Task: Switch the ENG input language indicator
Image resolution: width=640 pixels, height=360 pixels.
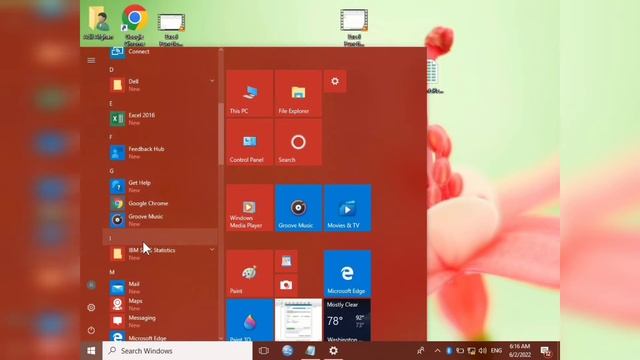Action: point(496,351)
